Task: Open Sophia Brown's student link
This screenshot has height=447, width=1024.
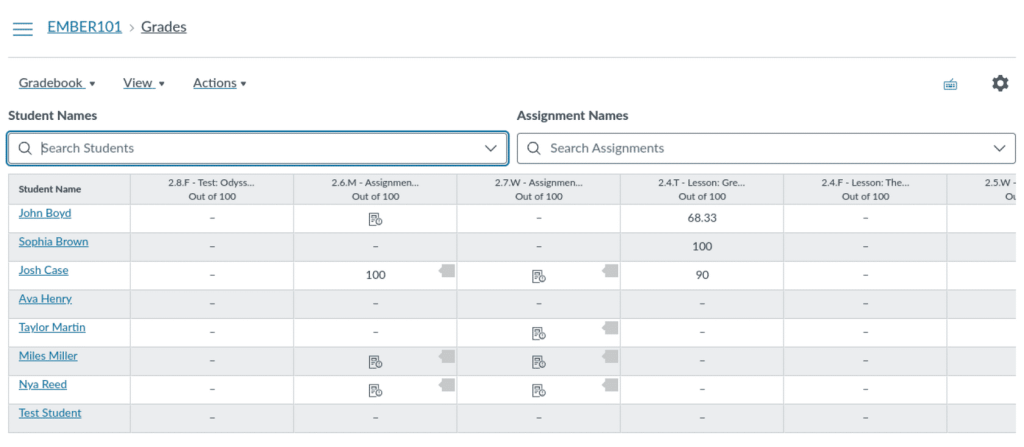Action: (x=53, y=242)
